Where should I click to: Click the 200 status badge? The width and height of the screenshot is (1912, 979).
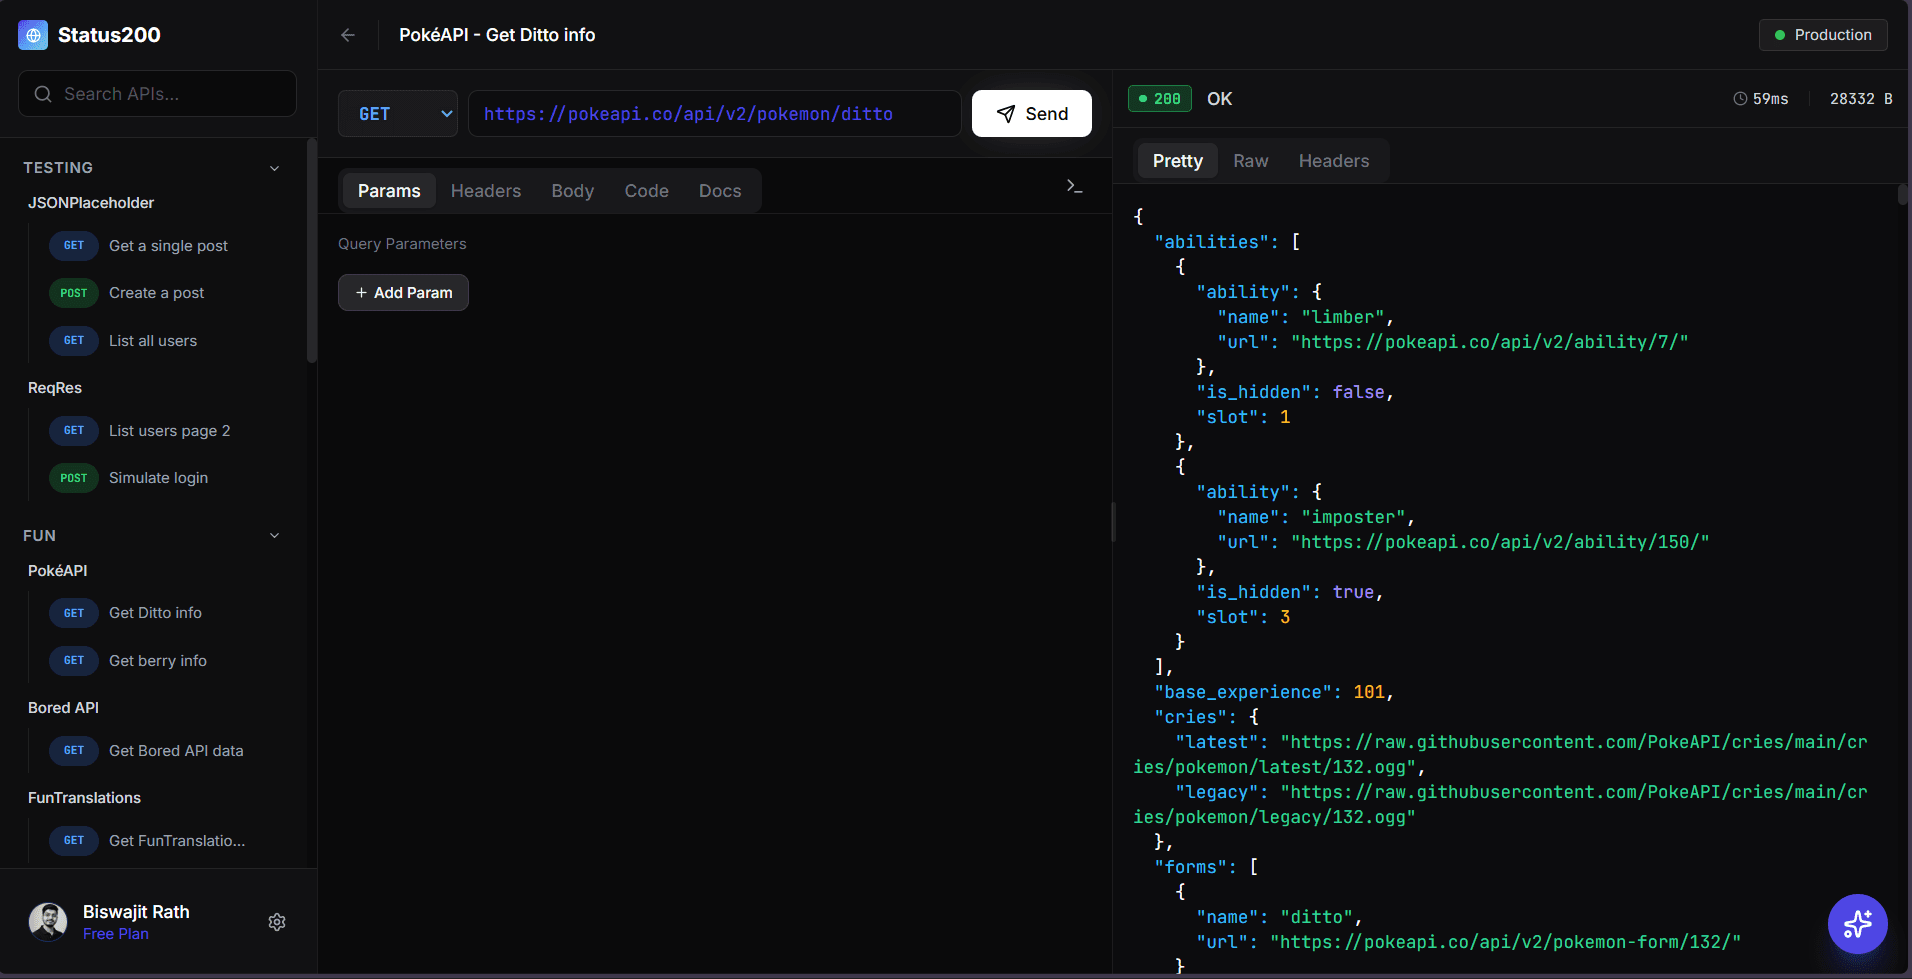(x=1160, y=99)
